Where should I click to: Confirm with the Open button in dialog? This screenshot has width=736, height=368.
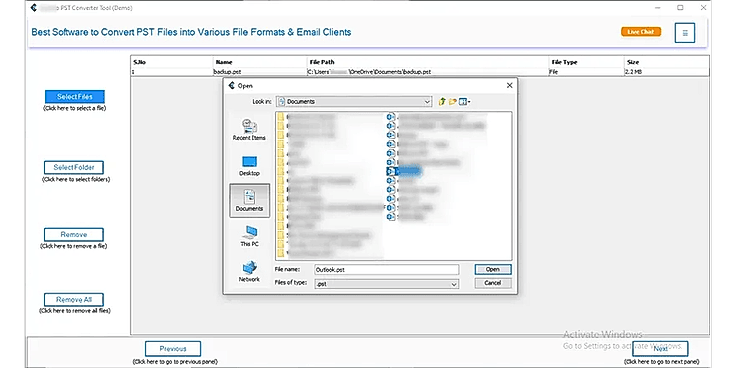pyautogui.click(x=493, y=269)
